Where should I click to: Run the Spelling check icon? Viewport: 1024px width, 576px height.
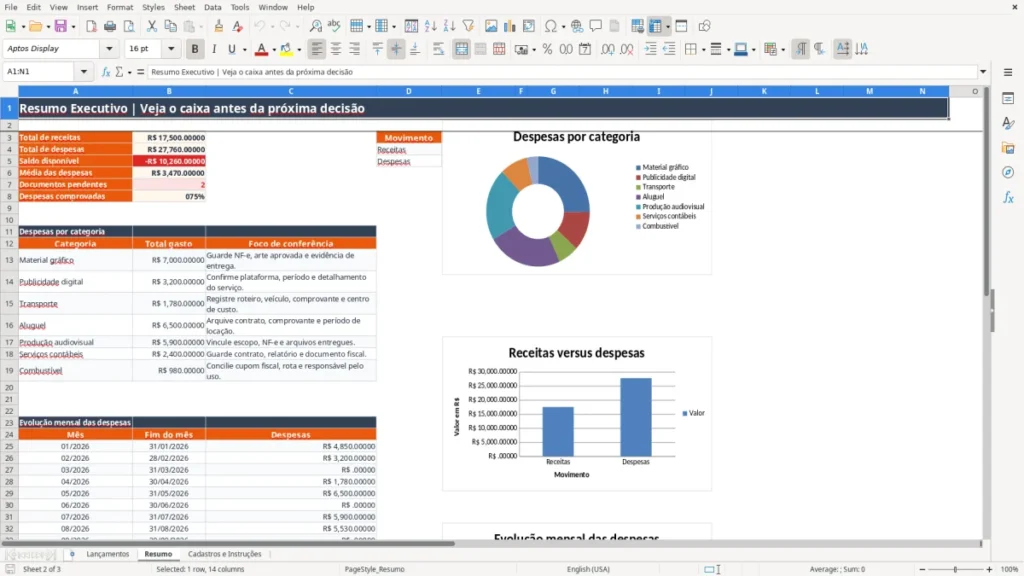[x=334, y=26]
